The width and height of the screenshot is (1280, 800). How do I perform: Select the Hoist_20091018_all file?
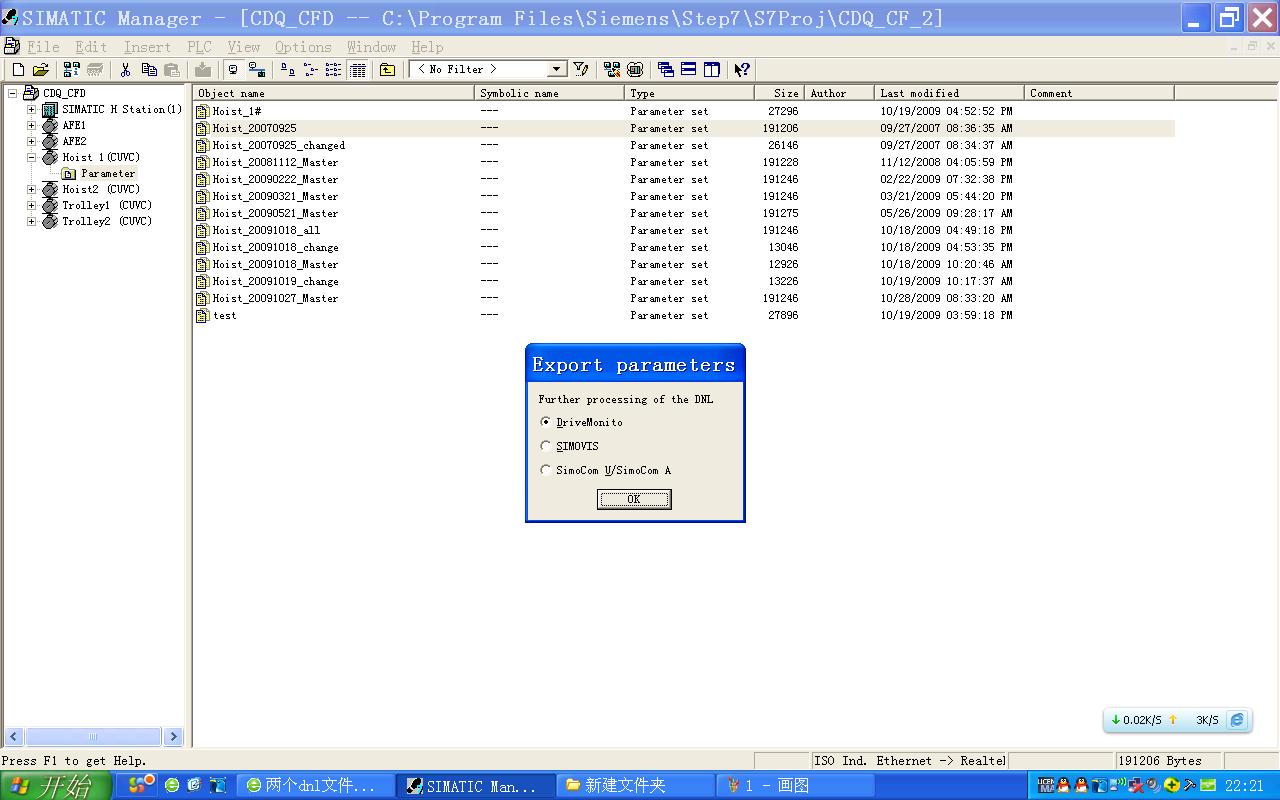(x=266, y=231)
